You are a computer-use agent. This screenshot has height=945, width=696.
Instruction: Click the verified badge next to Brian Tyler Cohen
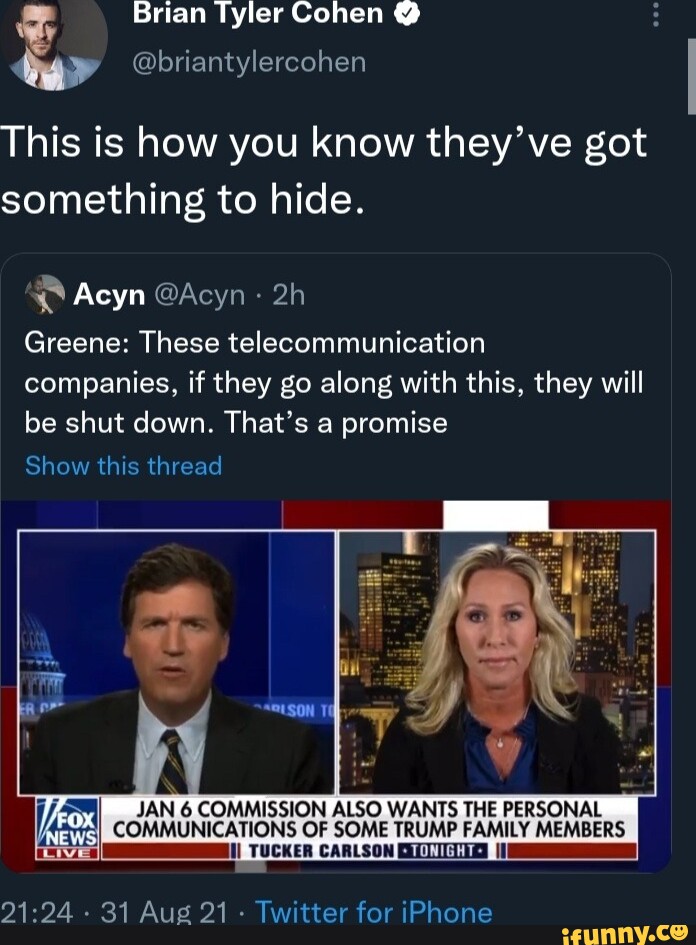coord(406,13)
